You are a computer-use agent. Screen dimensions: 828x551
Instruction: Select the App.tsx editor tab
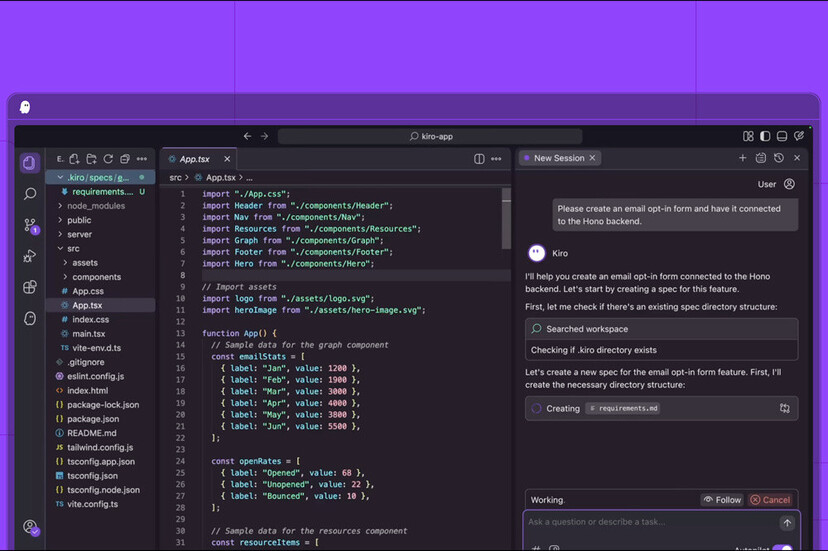[x=199, y=159]
